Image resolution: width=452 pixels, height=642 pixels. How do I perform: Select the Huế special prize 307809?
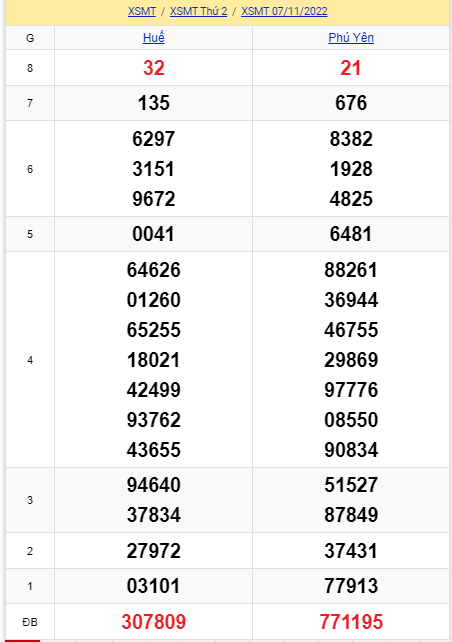(154, 622)
